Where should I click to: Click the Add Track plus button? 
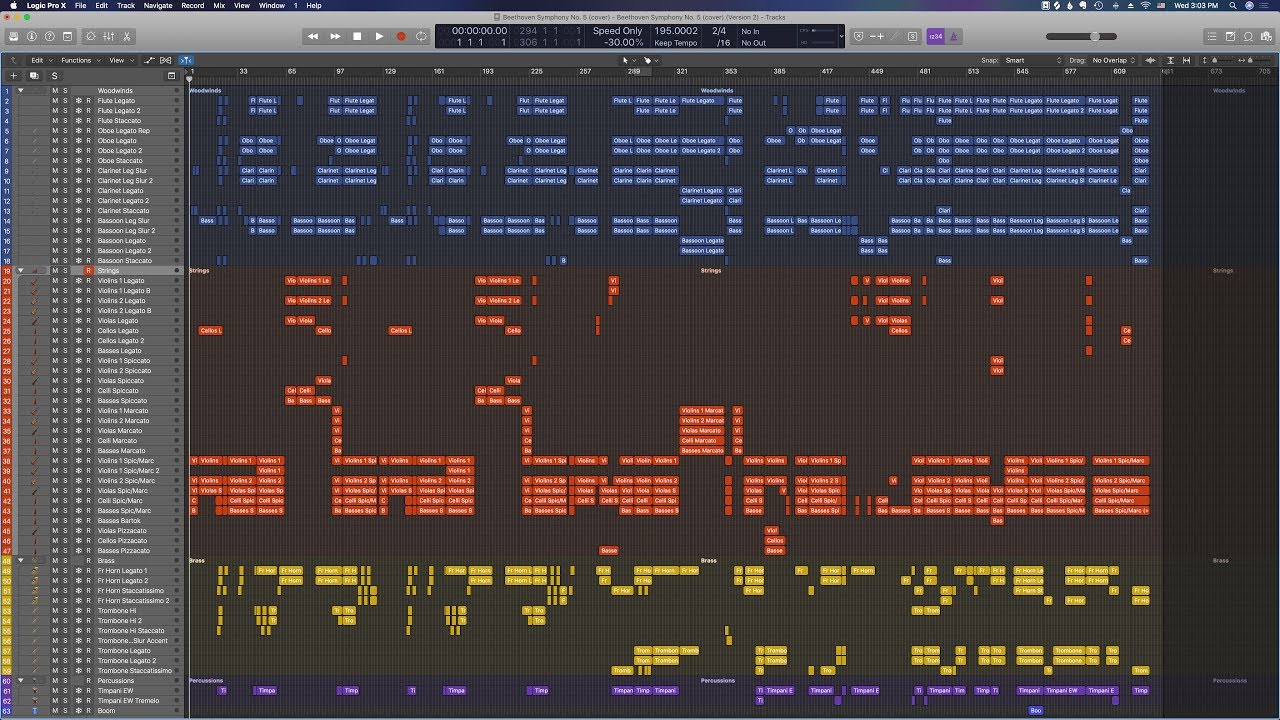tap(14, 75)
